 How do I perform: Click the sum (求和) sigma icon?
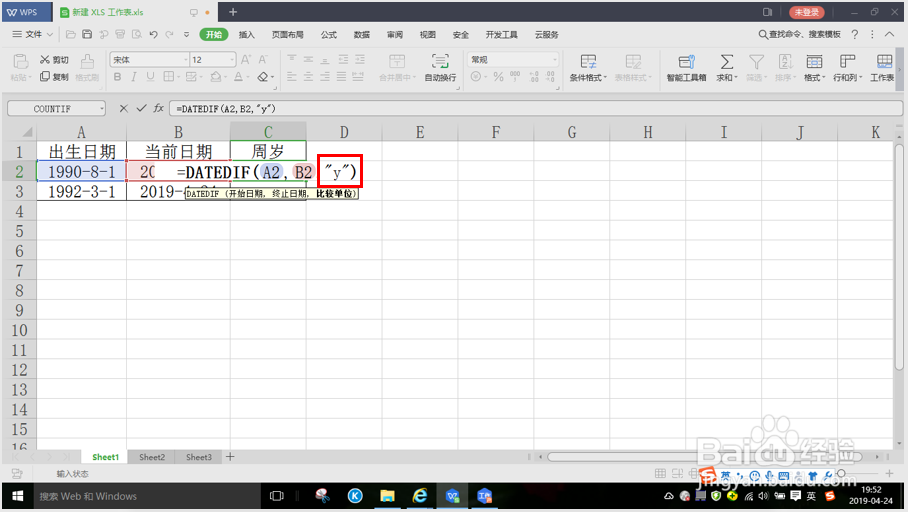pos(726,61)
